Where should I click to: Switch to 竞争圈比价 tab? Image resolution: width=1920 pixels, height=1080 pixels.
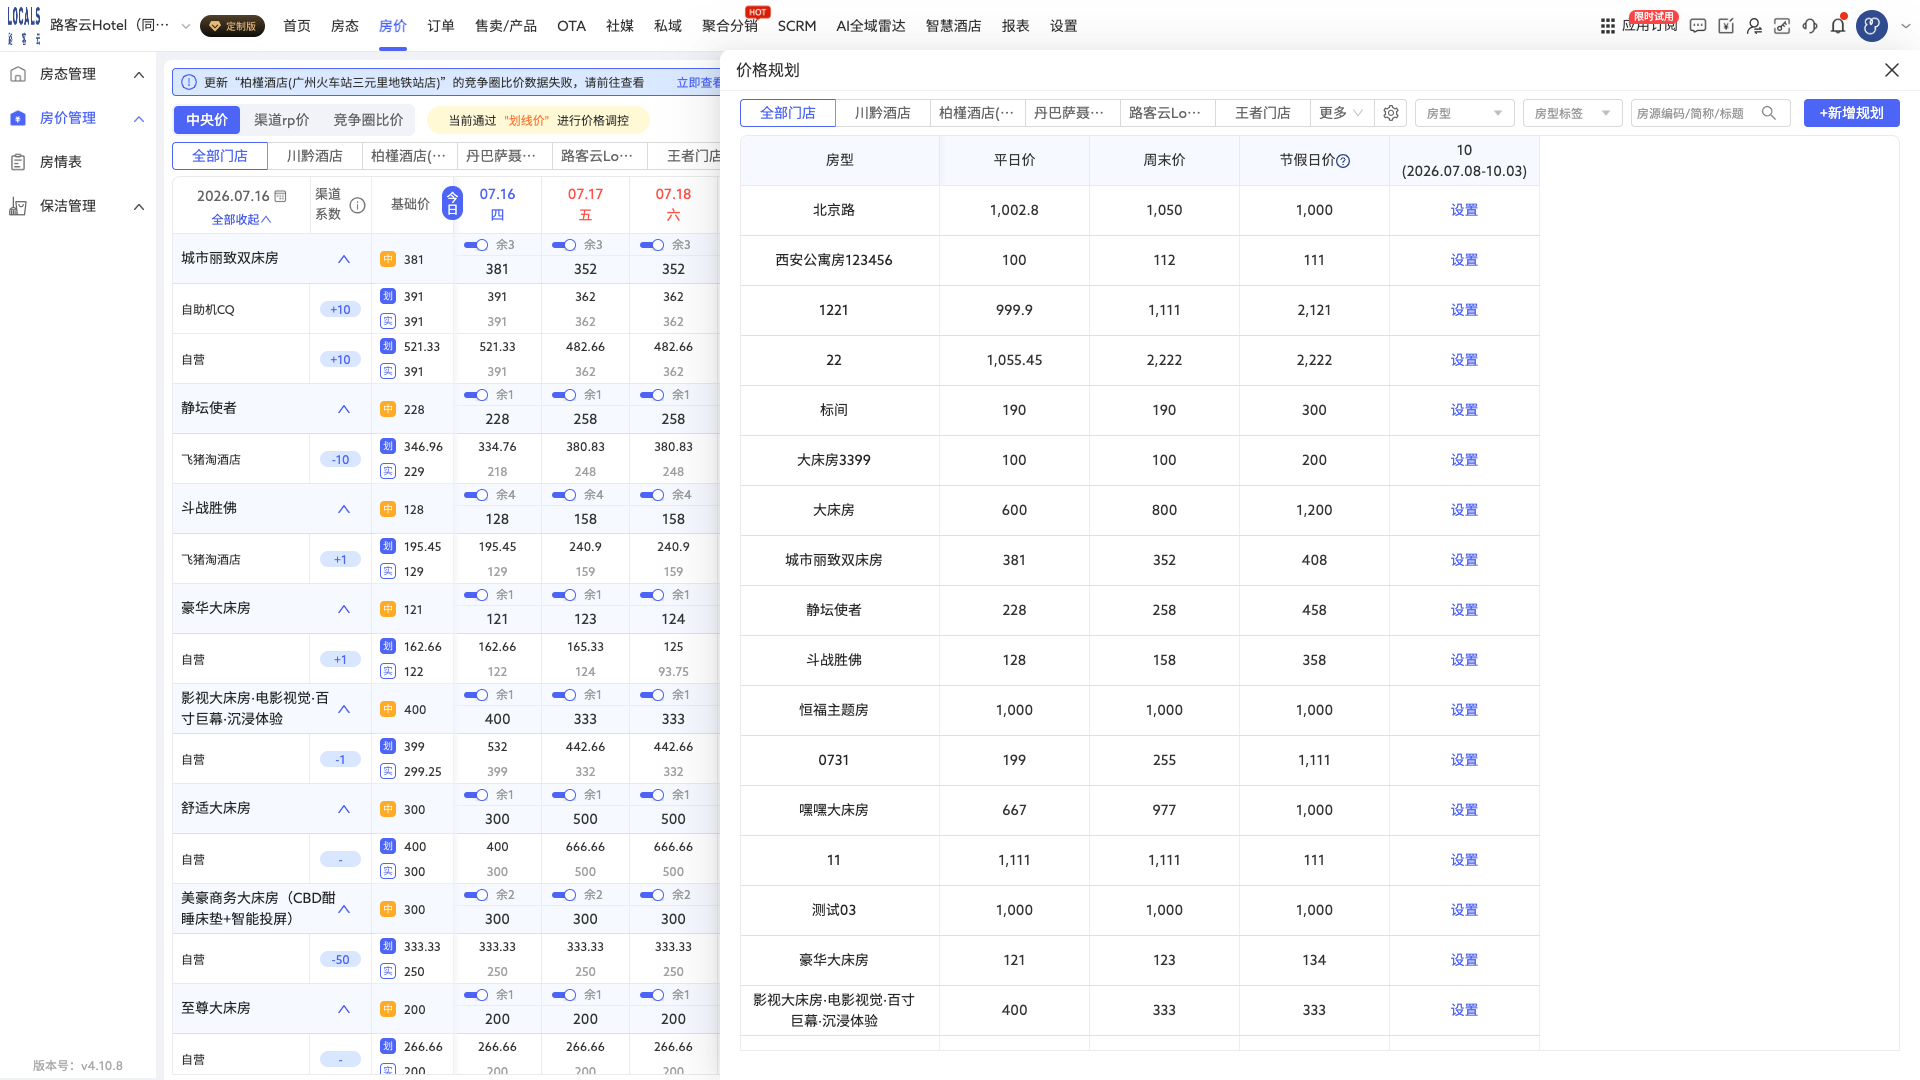tap(368, 120)
